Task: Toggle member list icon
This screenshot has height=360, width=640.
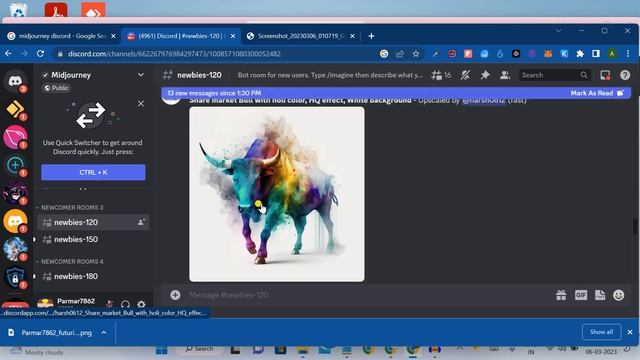Action: pos(505,75)
